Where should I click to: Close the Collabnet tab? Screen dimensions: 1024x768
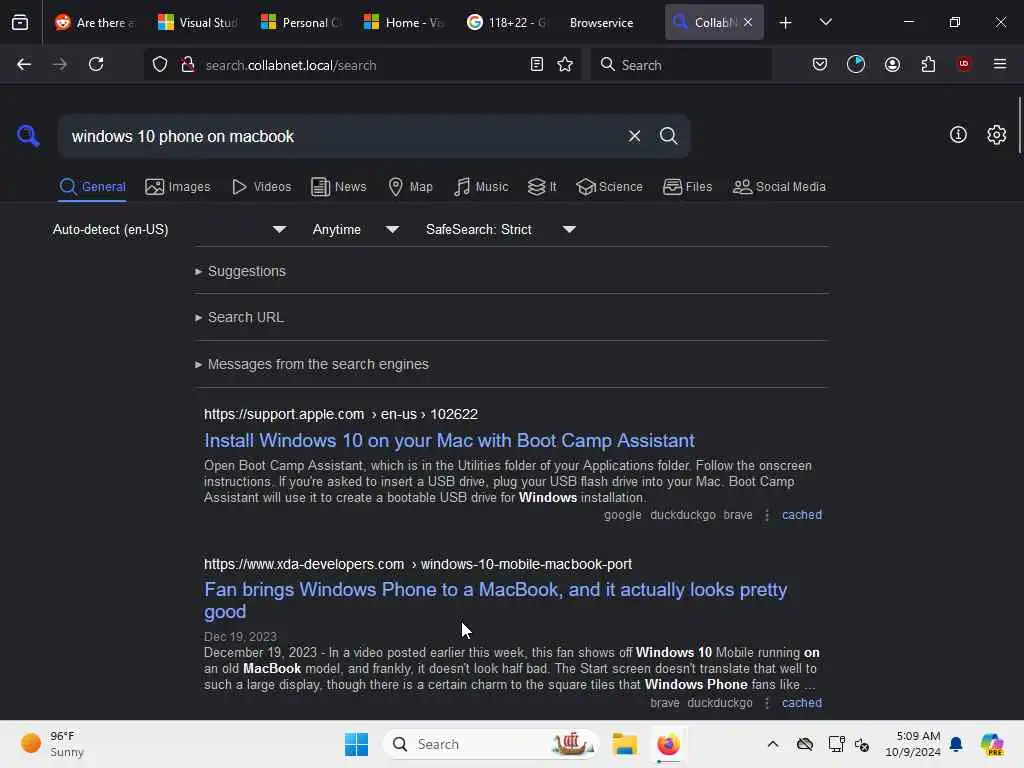click(748, 22)
